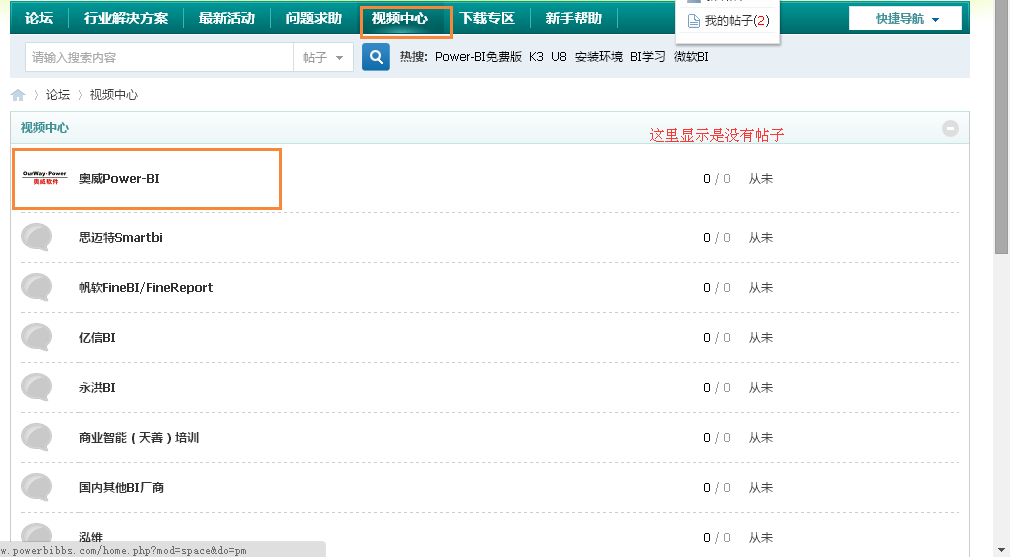This screenshot has height=557, width=1010.
Task: Open the 问题求助 navigation tab
Action: [314, 18]
